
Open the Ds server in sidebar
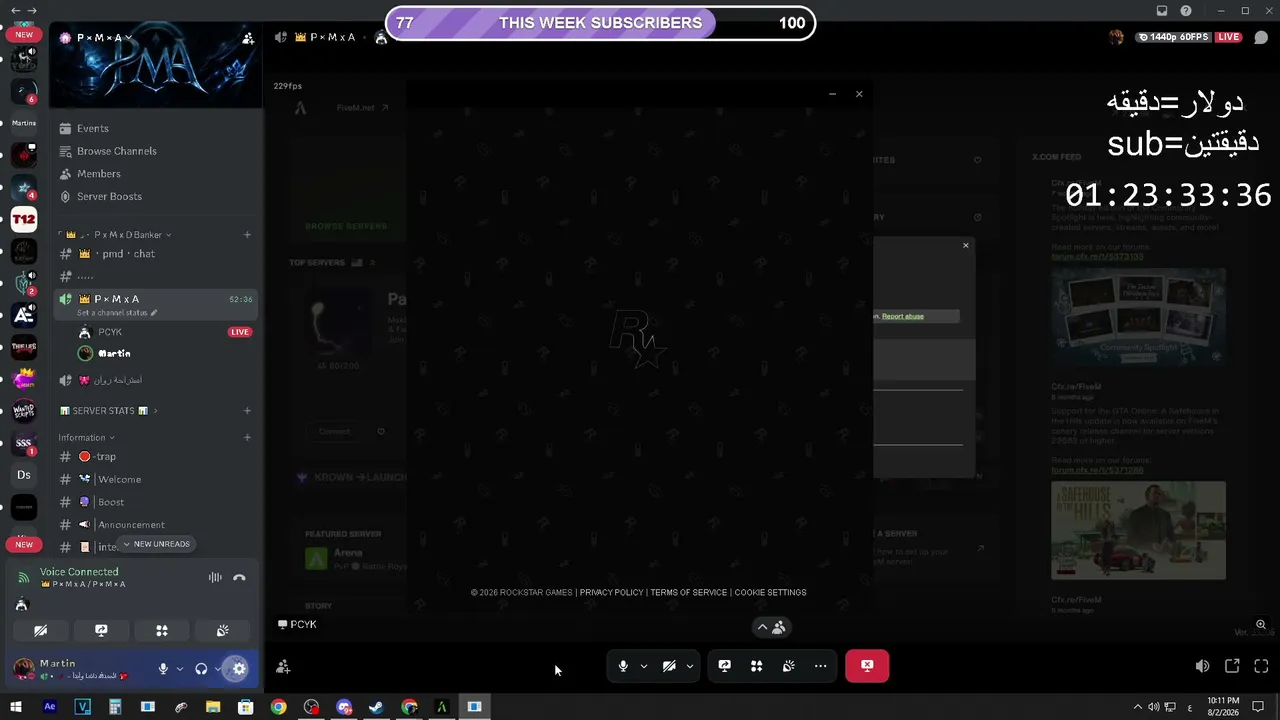coord(24,475)
